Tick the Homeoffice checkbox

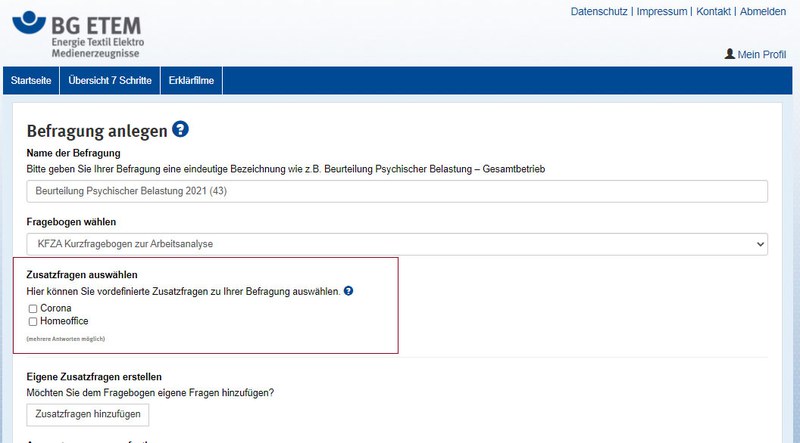pos(33,321)
